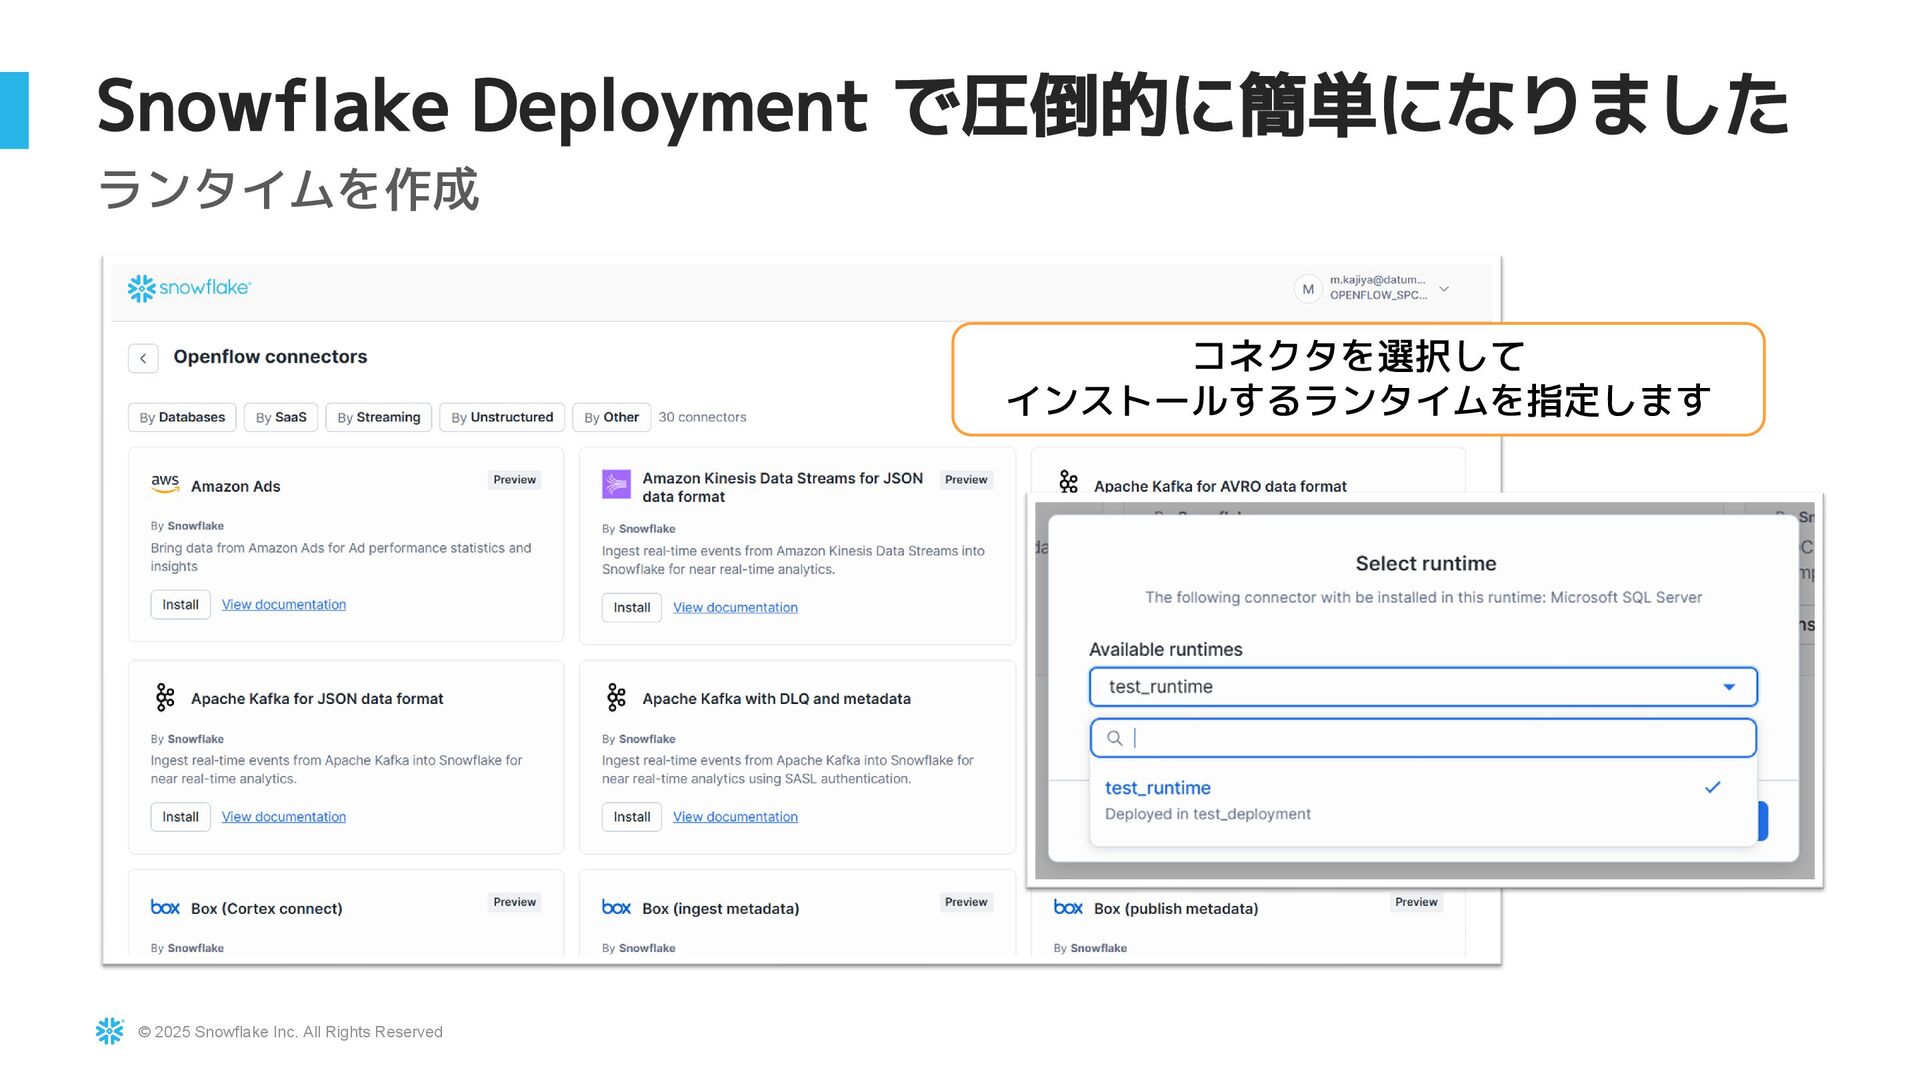Filter connectors By SaaS

coord(281,417)
